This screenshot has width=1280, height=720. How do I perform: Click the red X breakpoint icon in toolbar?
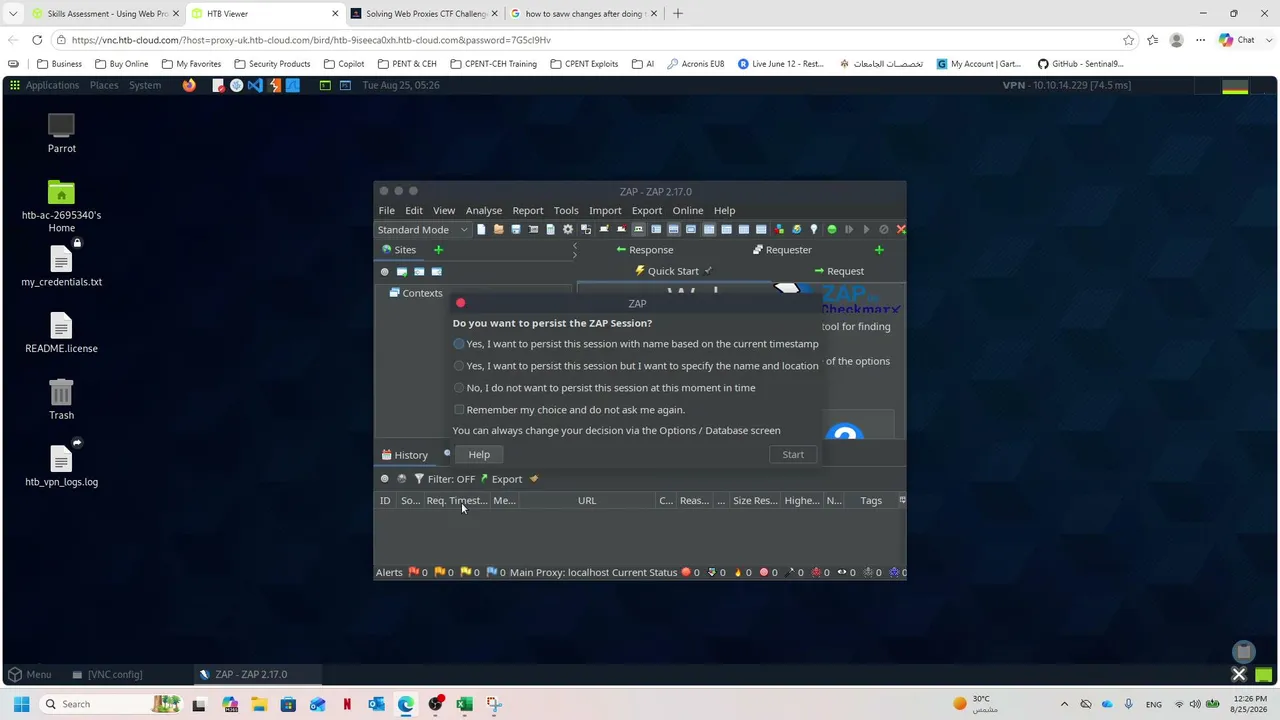(x=901, y=229)
